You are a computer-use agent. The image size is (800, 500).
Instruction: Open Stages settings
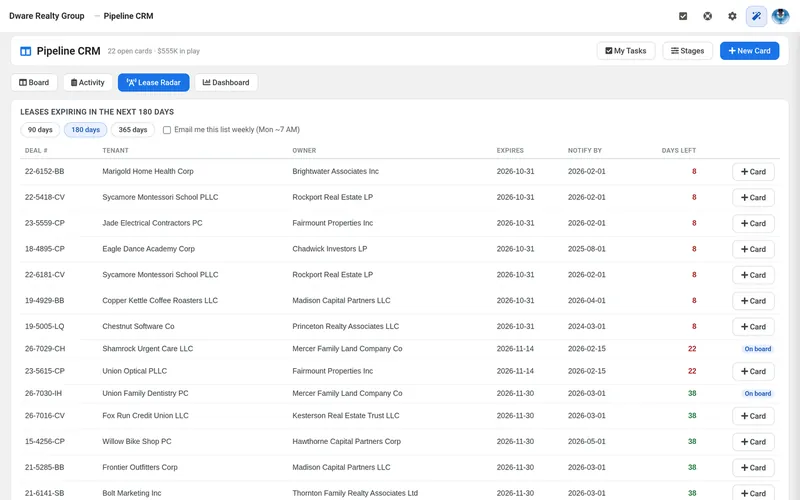coord(687,51)
